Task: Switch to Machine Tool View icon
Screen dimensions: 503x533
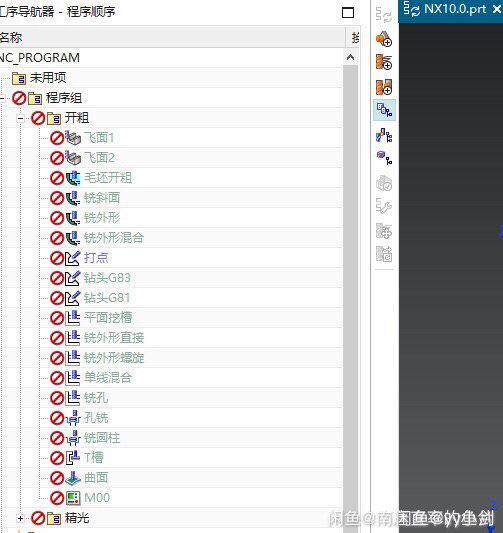Action: coord(384,135)
